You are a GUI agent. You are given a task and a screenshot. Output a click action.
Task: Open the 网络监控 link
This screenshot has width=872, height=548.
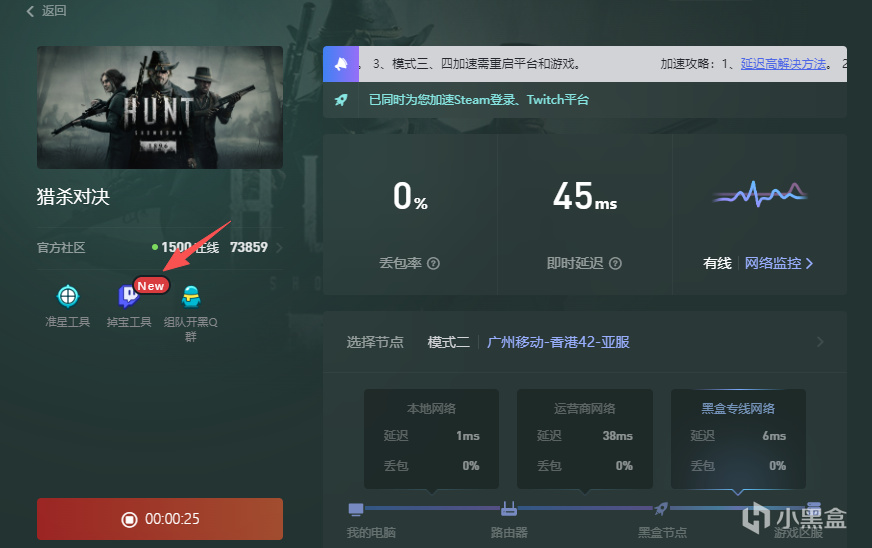click(779, 263)
